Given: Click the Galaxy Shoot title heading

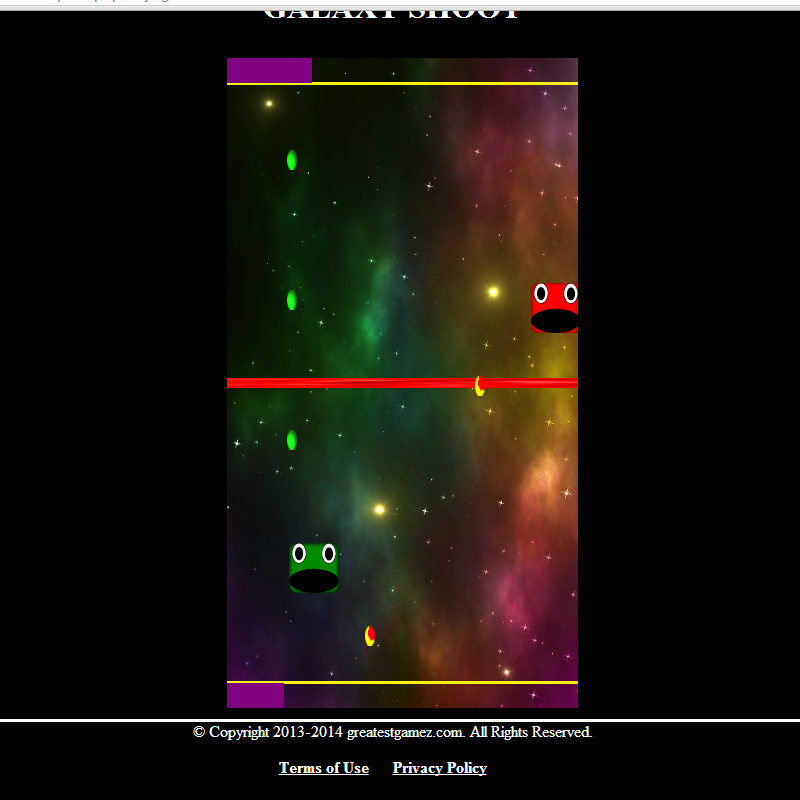Looking at the screenshot, I should [x=391, y=14].
